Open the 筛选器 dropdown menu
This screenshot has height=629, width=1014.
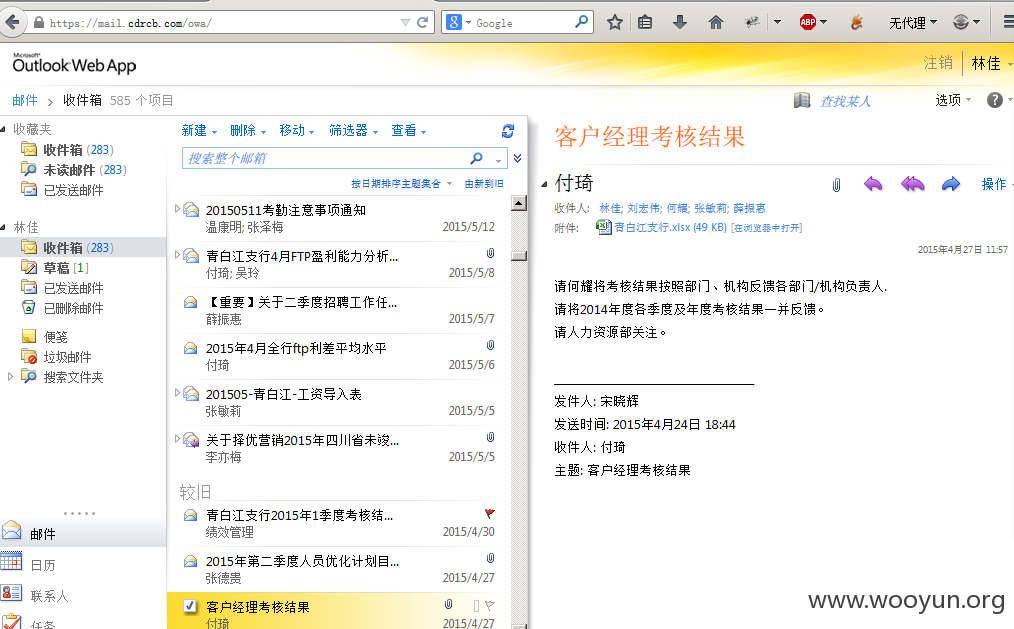click(353, 131)
